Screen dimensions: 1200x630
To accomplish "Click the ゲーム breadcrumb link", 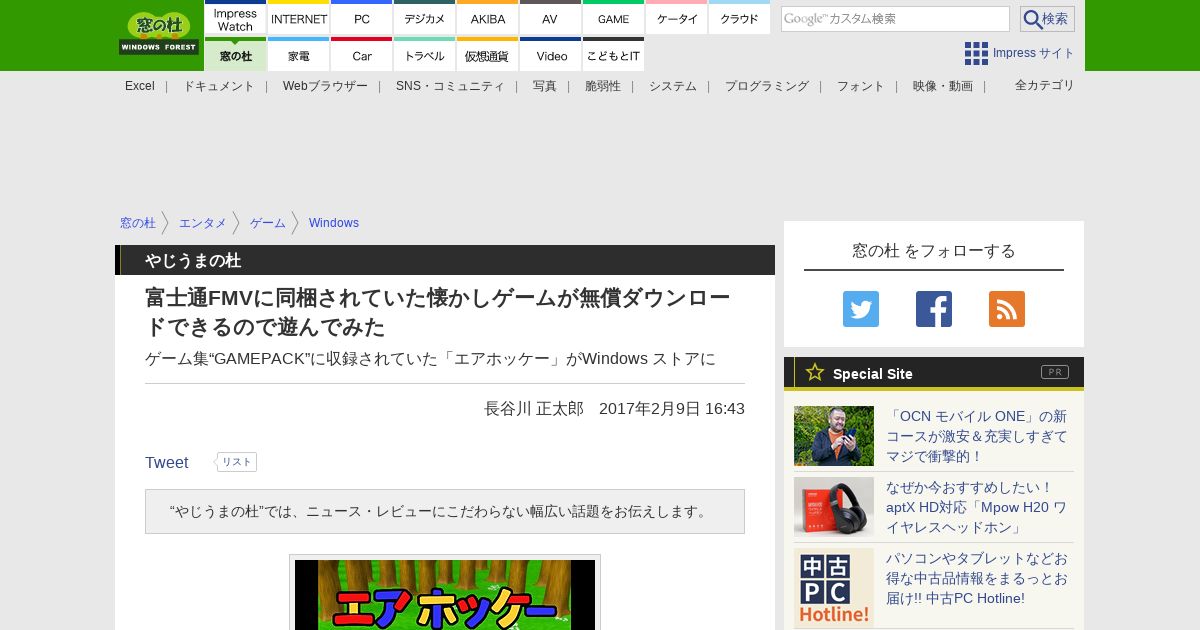I will point(268,223).
